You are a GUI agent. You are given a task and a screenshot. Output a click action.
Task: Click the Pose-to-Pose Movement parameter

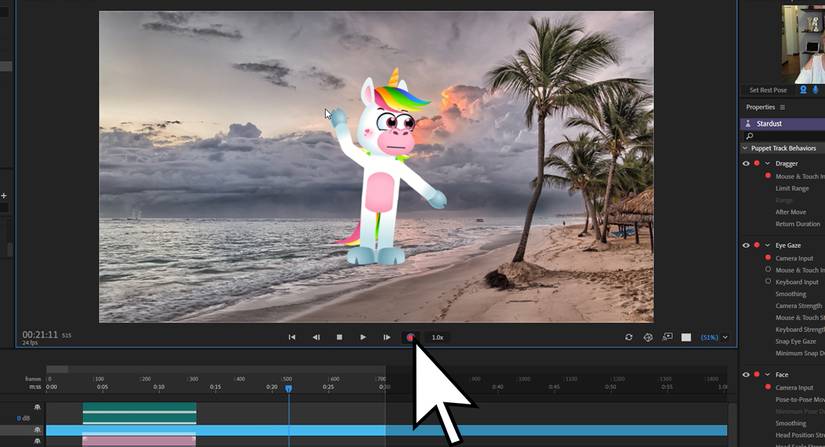coord(800,400)
